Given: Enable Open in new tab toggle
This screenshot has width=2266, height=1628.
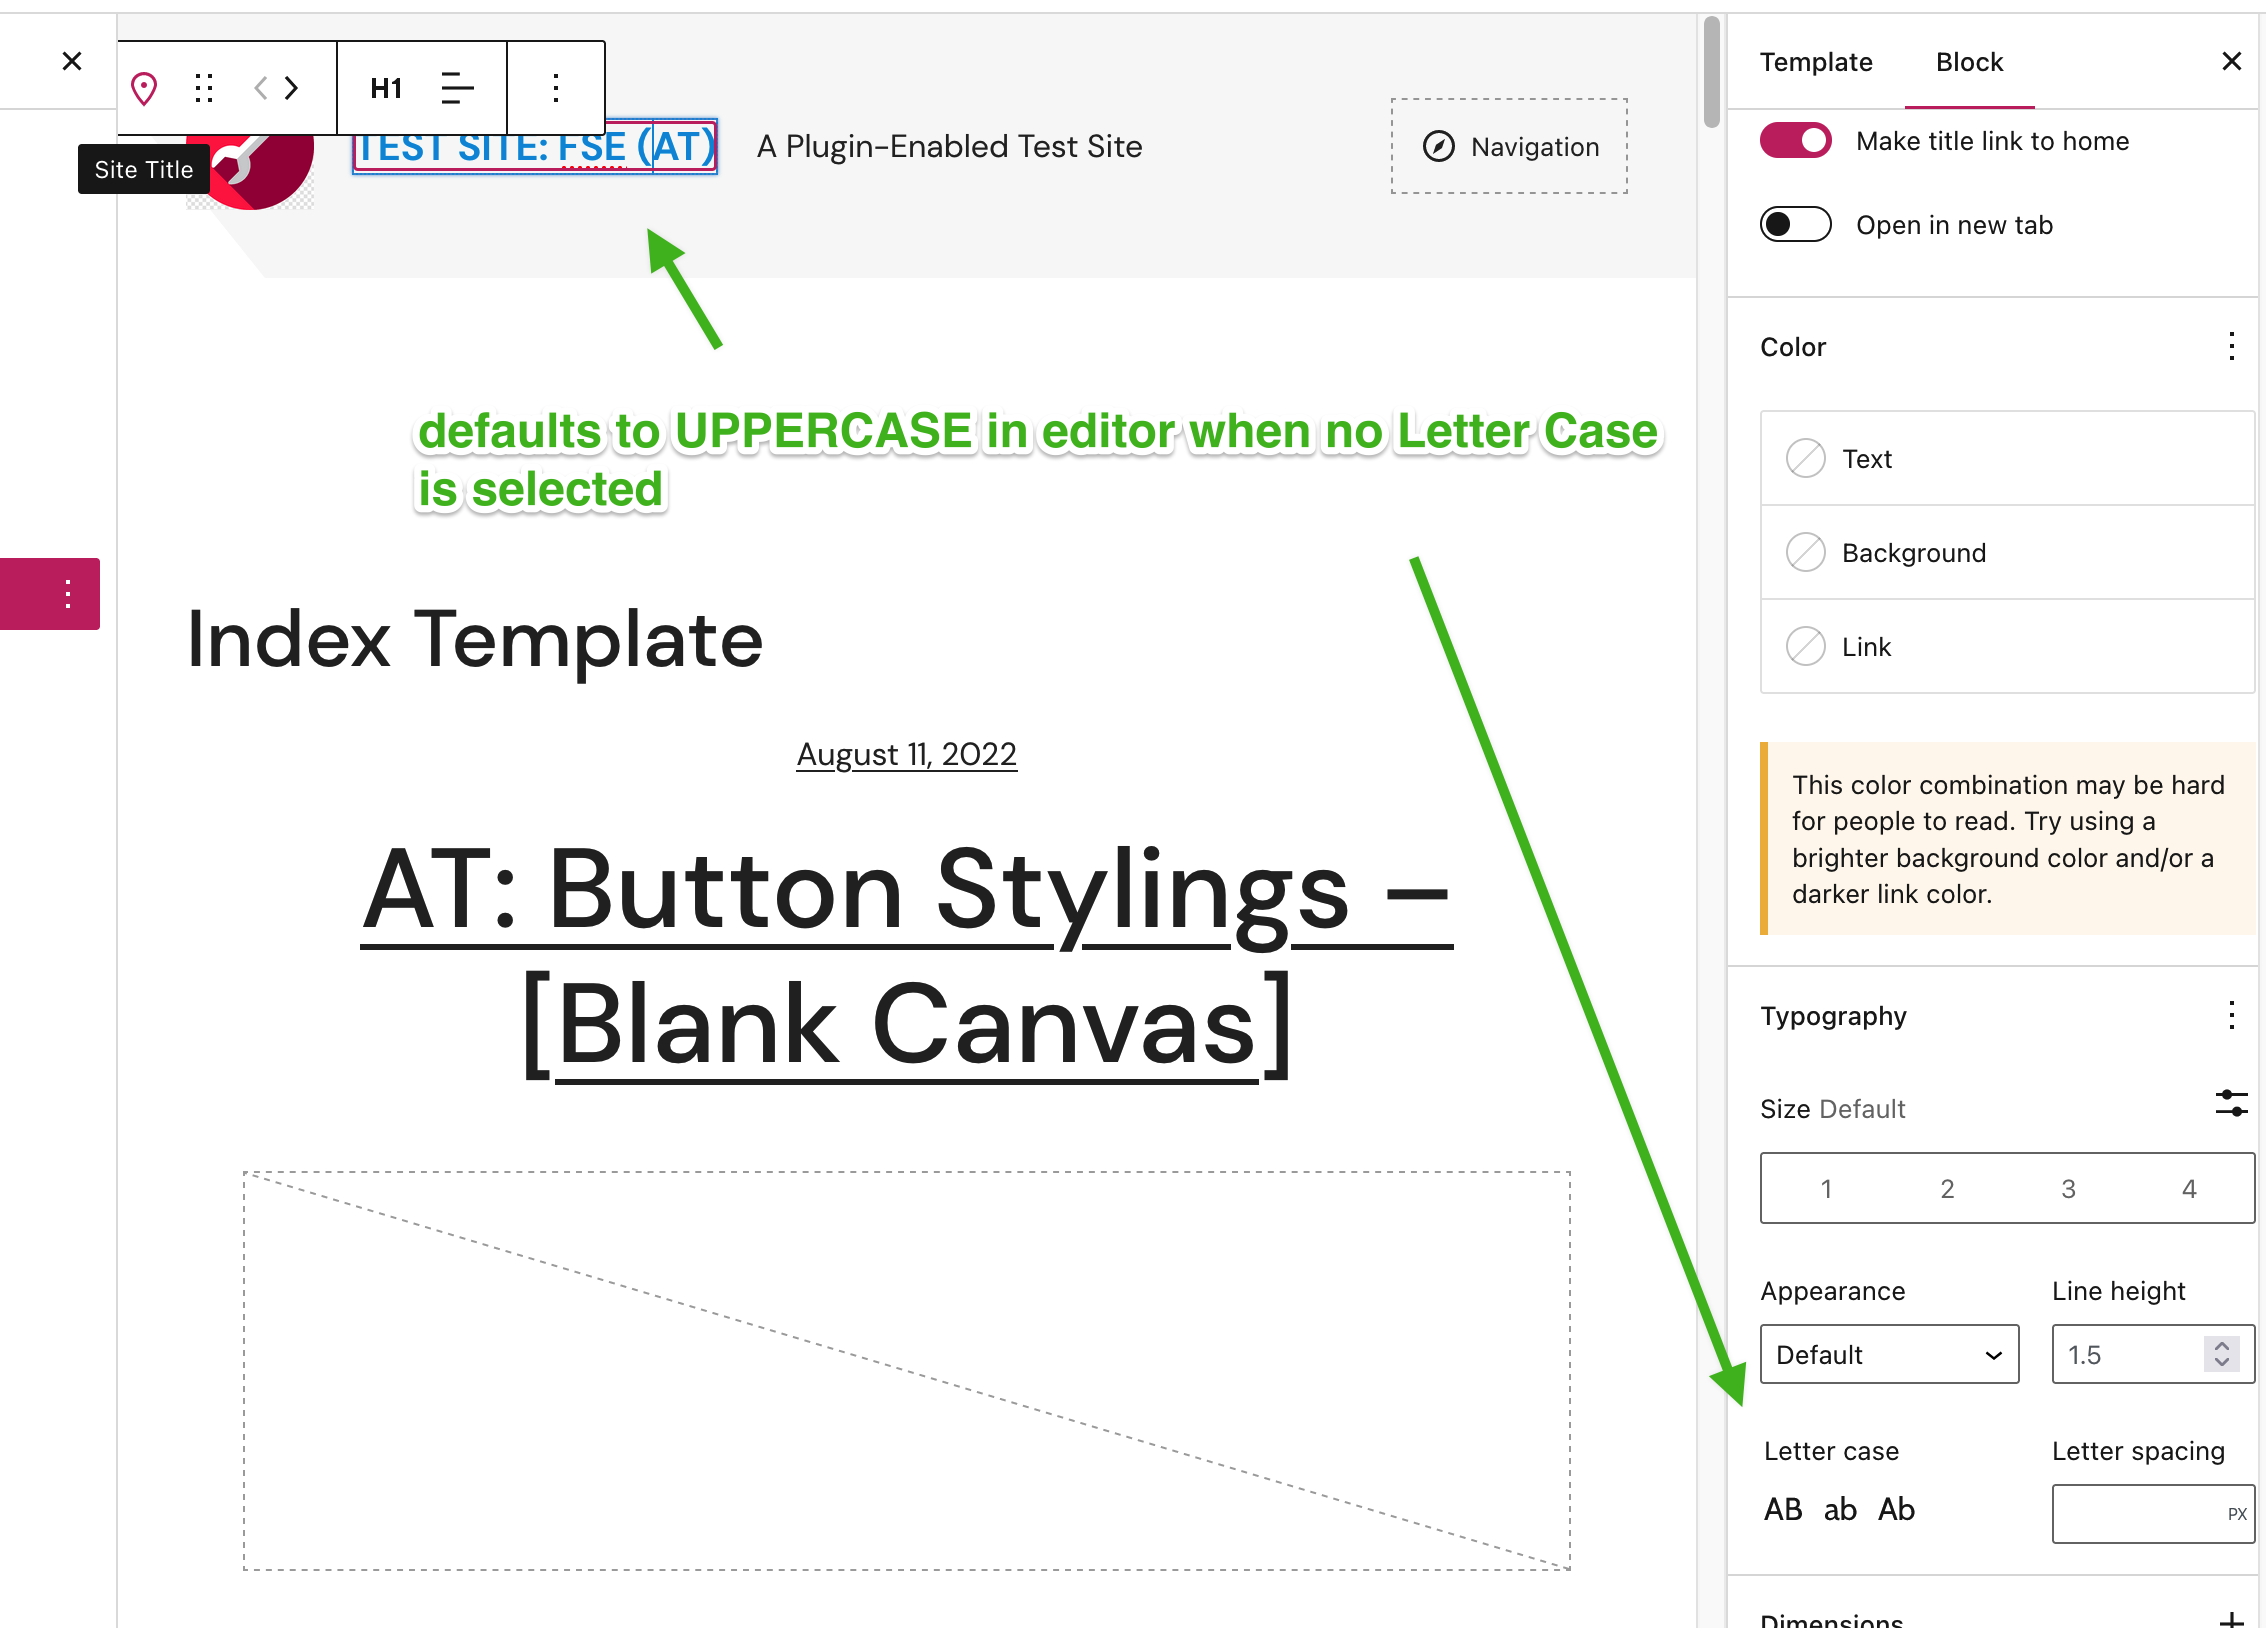Looking at the screenshot, I should click(1796, 225).
